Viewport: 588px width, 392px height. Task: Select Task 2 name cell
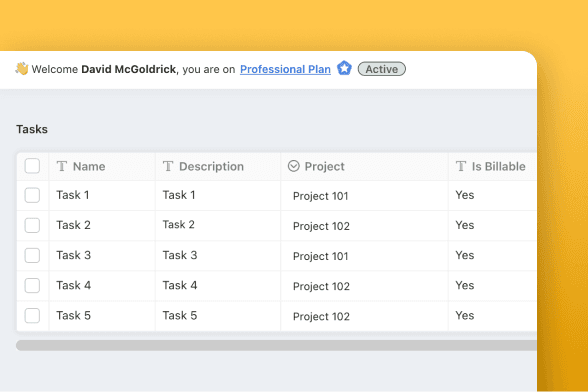(102, 225)
